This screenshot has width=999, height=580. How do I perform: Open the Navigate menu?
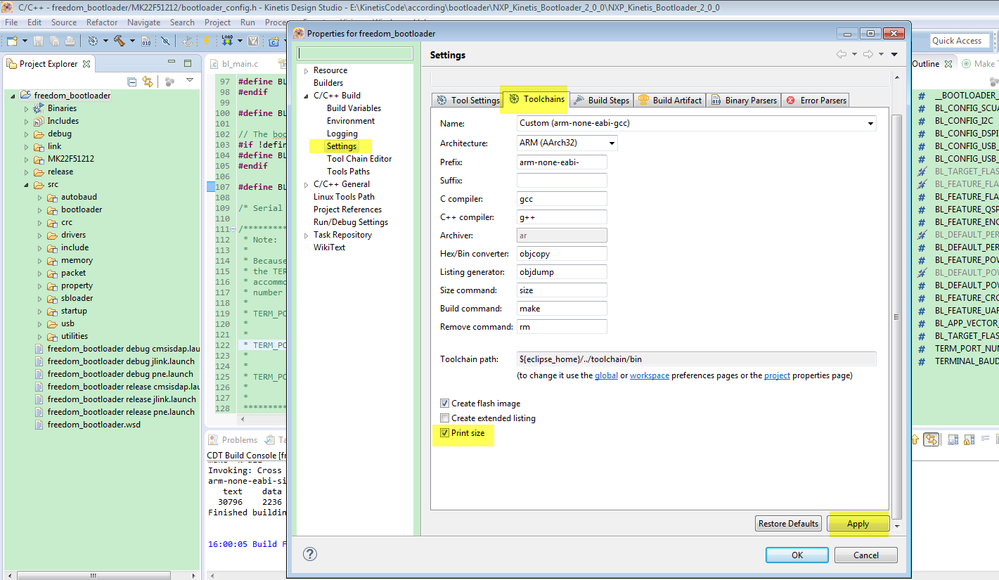pyautogui.click(x=143, y=22)
